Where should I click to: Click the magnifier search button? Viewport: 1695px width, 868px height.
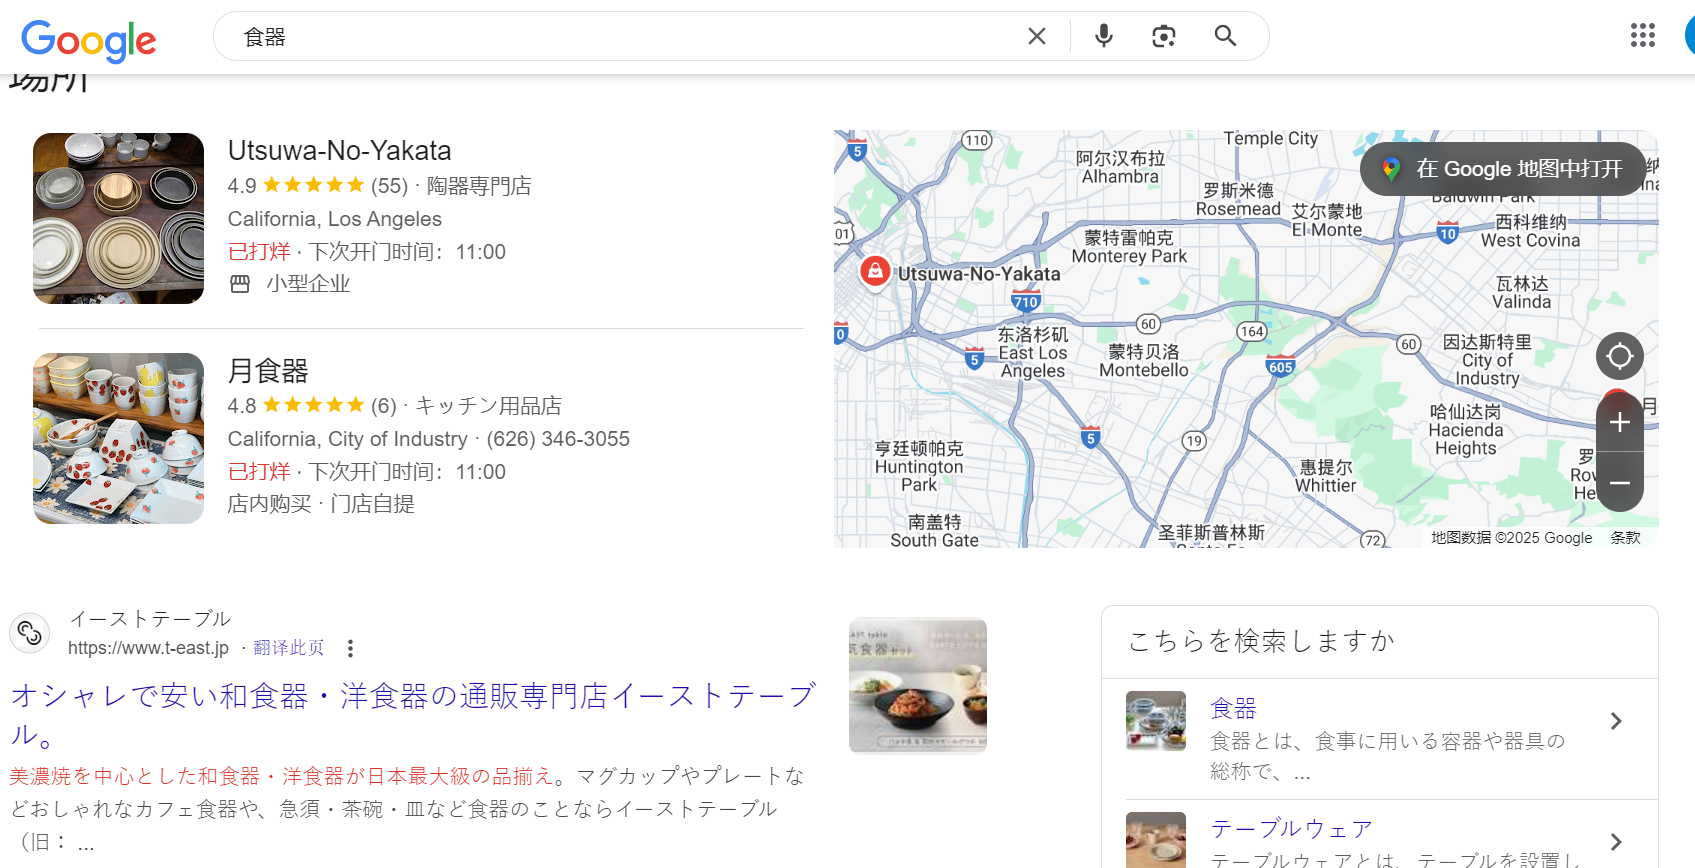pyautogui.click(x=1225, y=36)
